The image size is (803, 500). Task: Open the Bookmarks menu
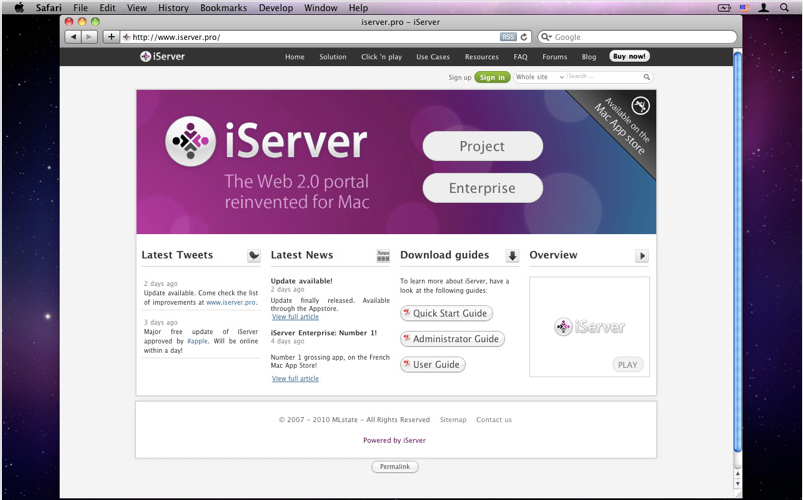tap(223, 8)
